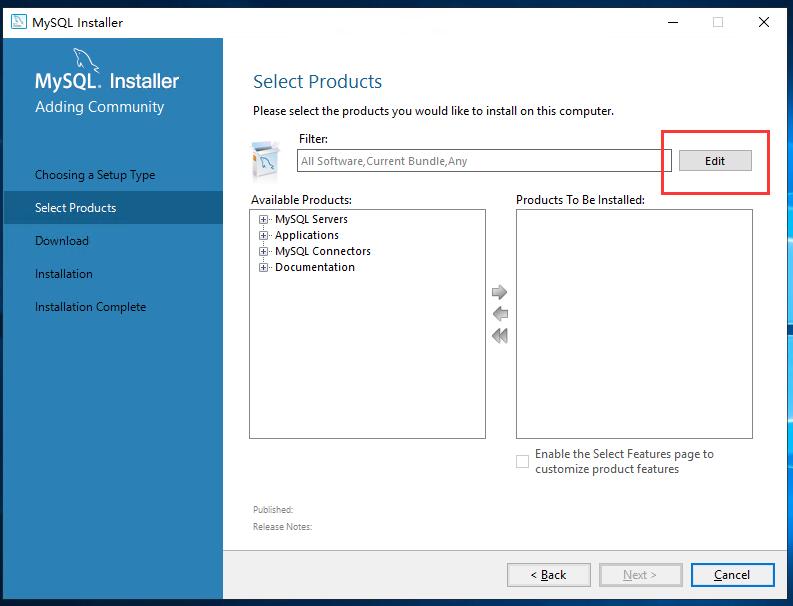Click the software package icon beside Filter
793x606 pixels.
265,160
